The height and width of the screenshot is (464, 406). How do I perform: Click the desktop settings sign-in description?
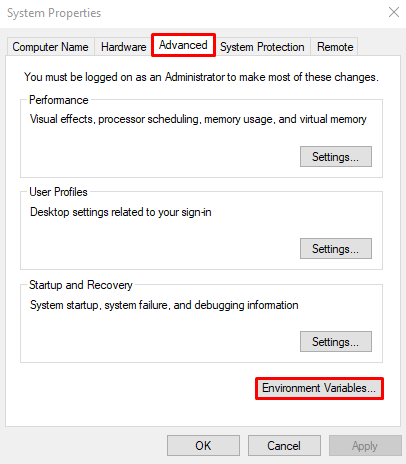point(121,212)
